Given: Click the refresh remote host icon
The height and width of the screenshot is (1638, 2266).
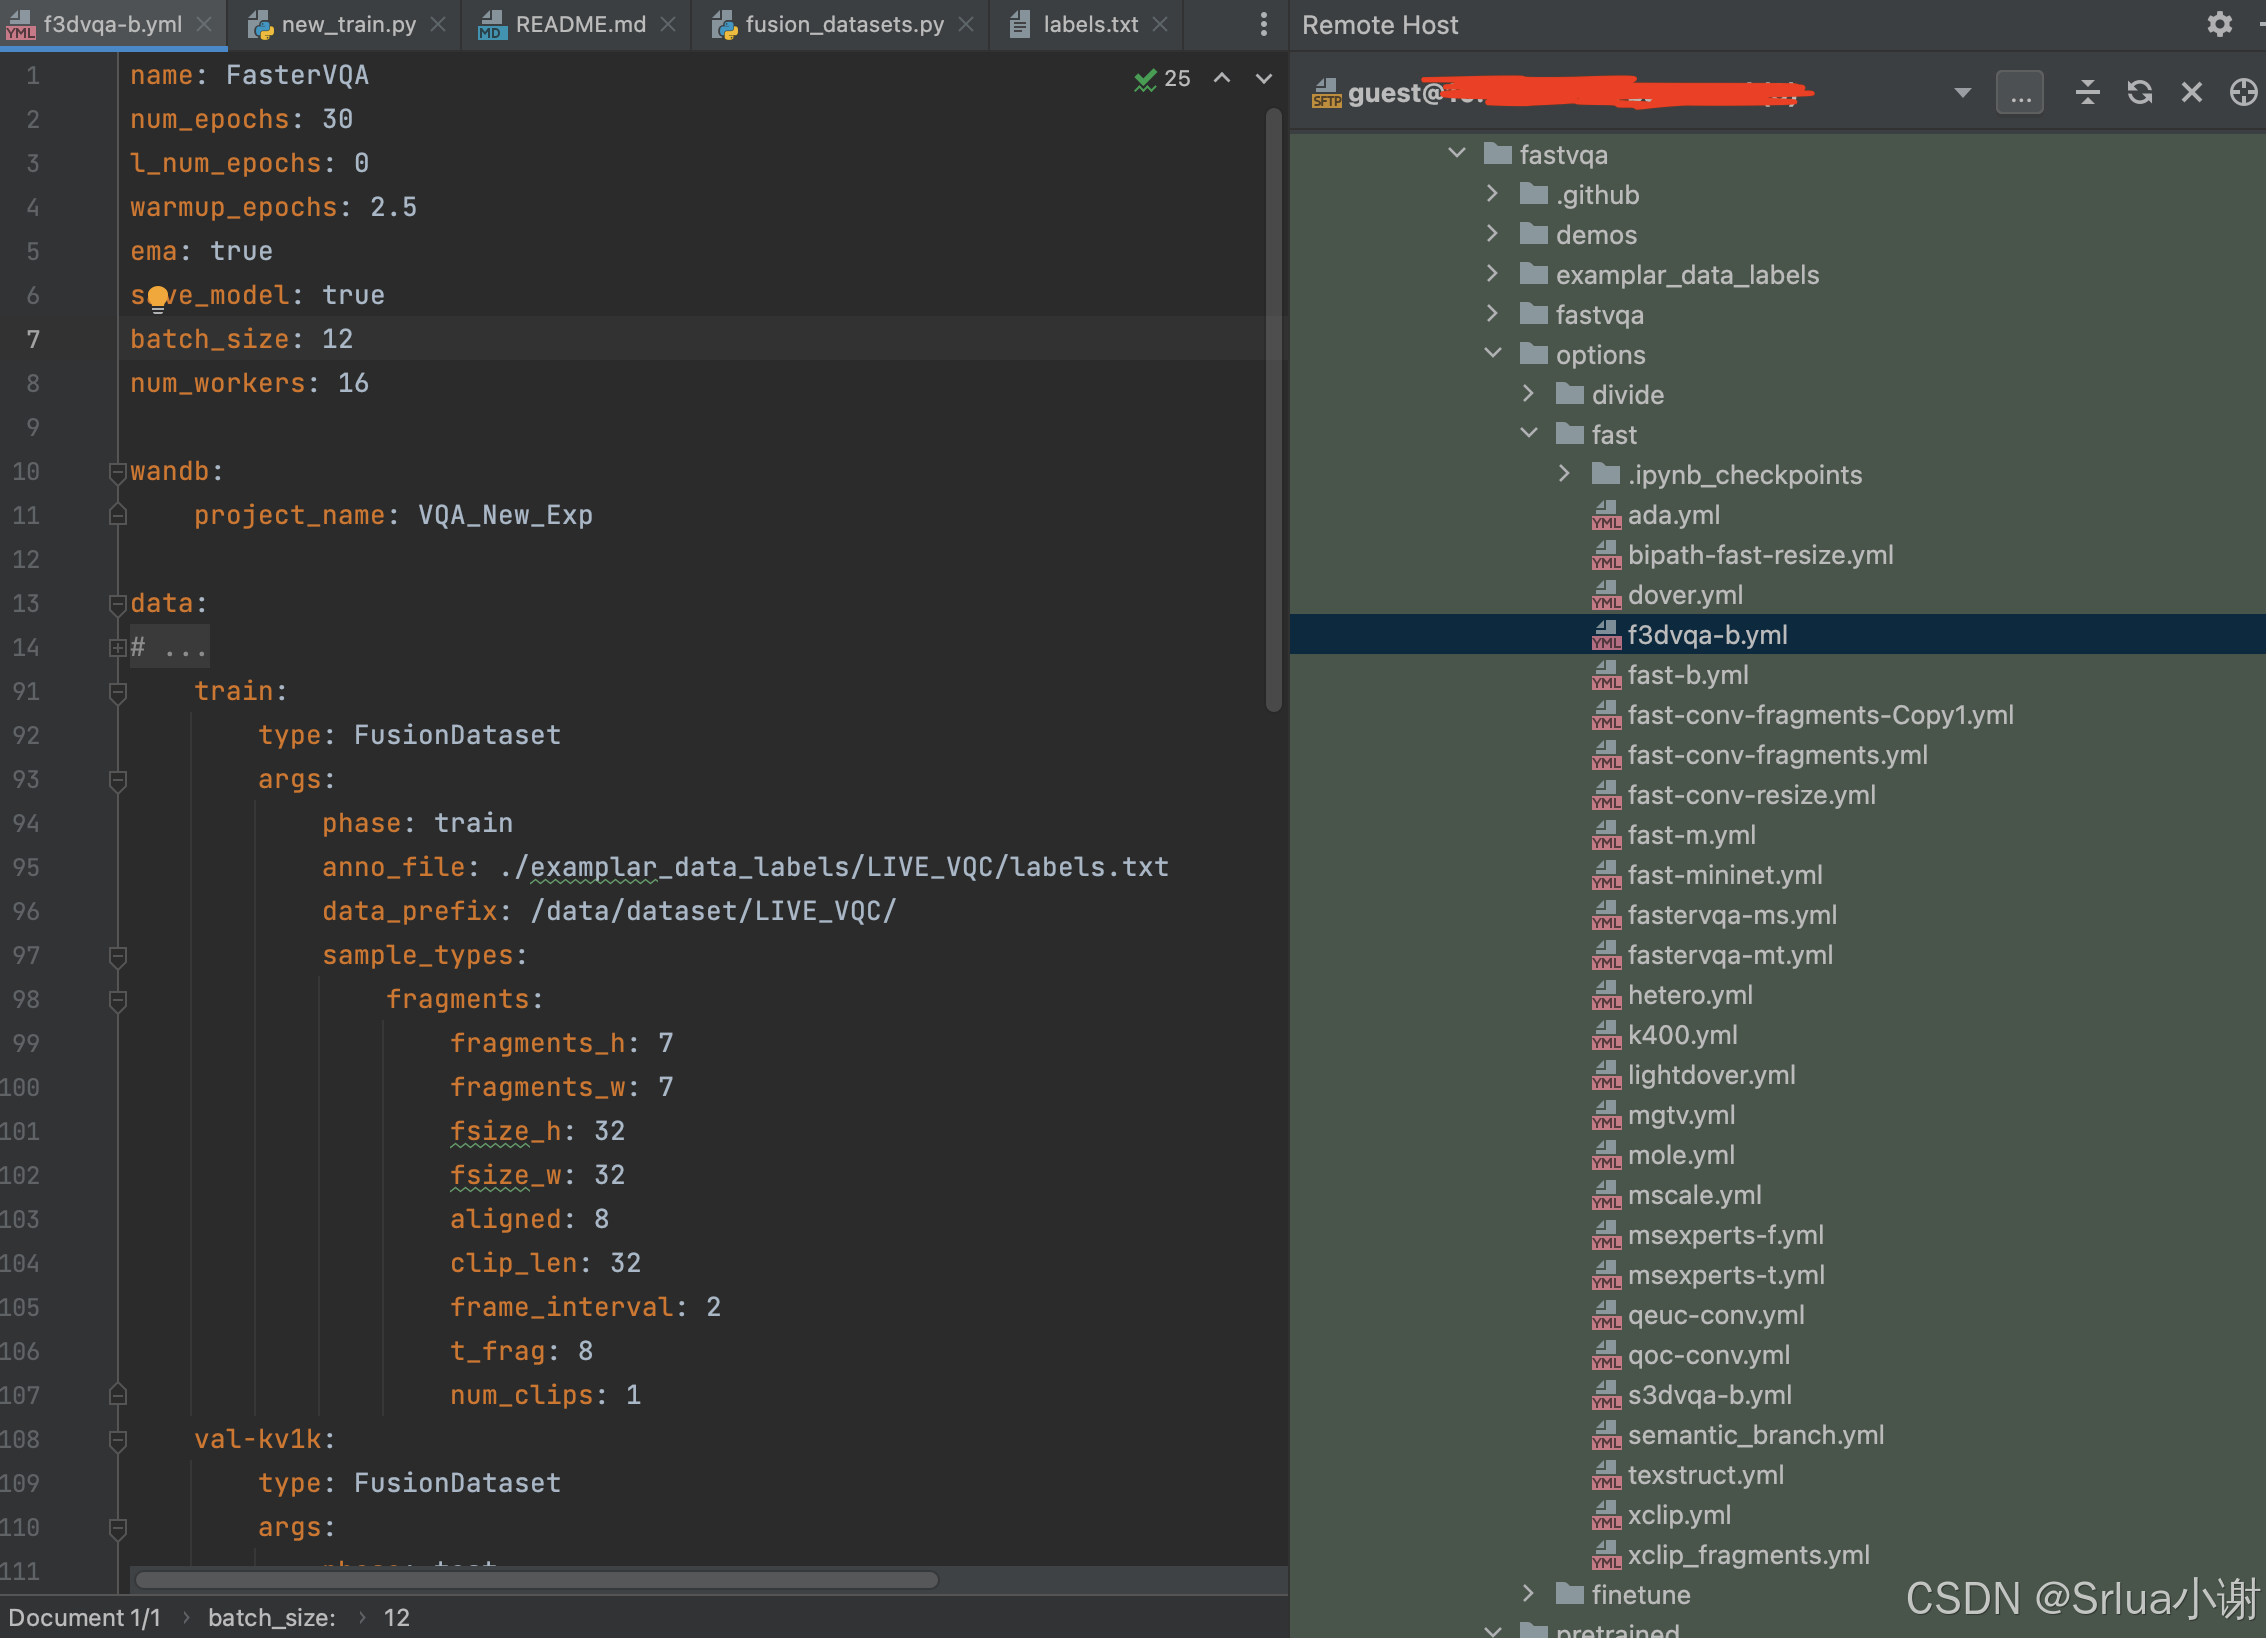Looking at the screenshot, I should 2139,93.
